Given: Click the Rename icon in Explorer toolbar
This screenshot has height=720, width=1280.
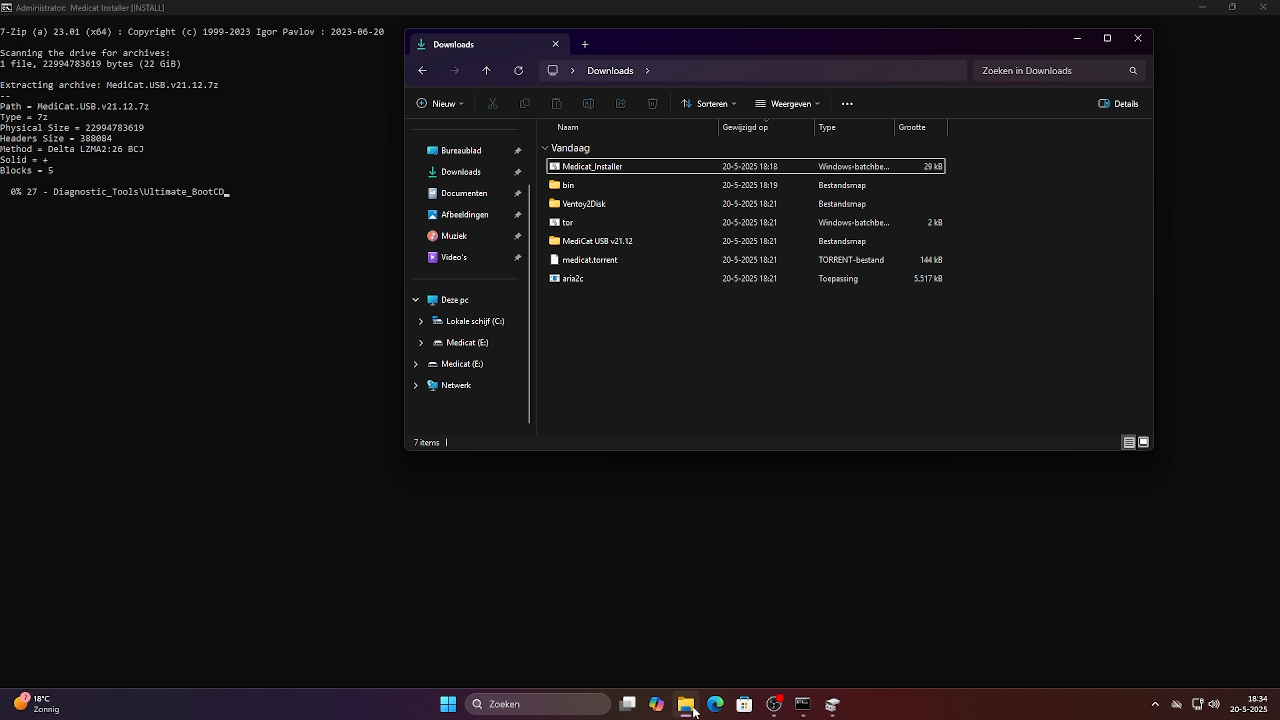Looking at the screenshot, I should 588,104.
